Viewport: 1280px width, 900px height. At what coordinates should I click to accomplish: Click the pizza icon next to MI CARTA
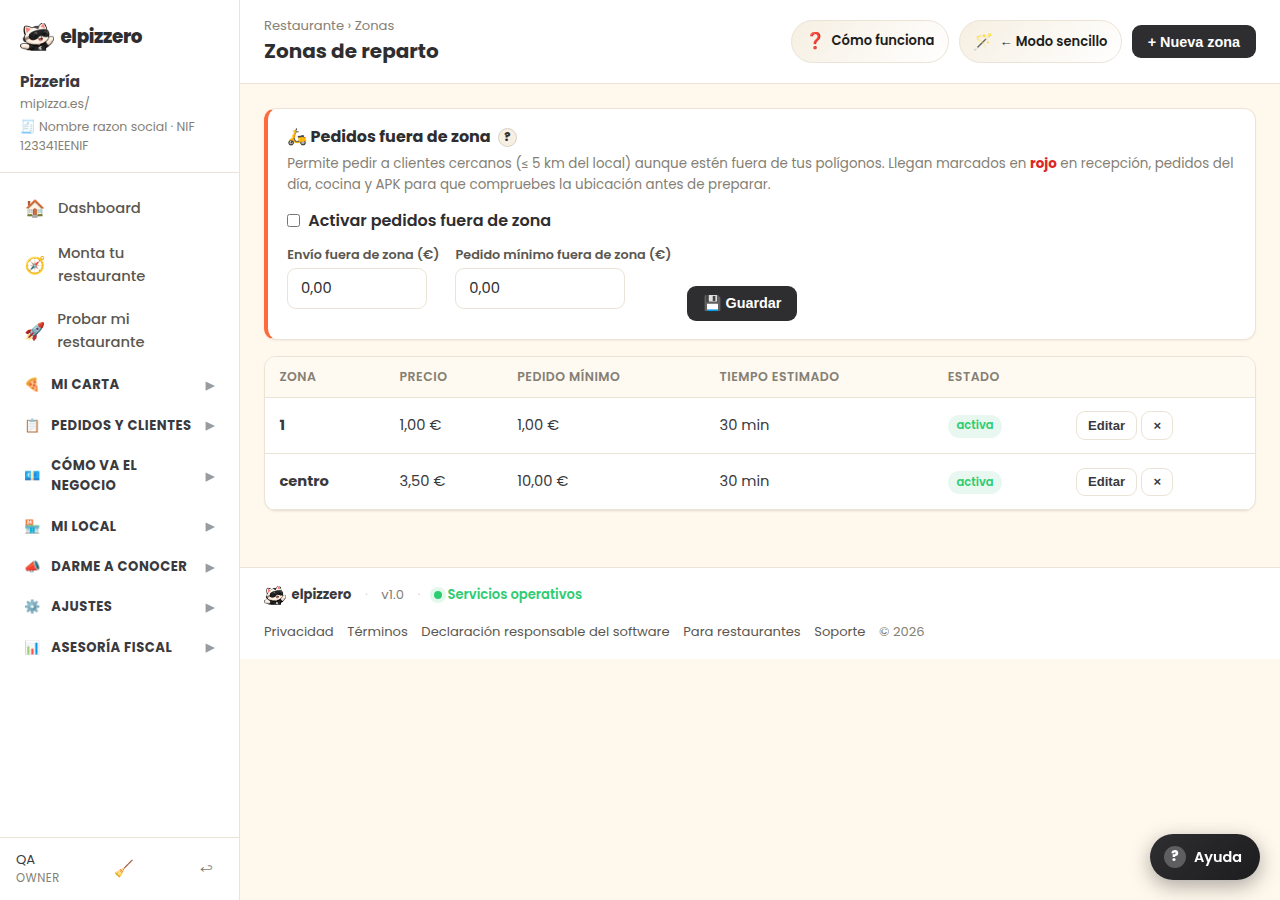32,385
